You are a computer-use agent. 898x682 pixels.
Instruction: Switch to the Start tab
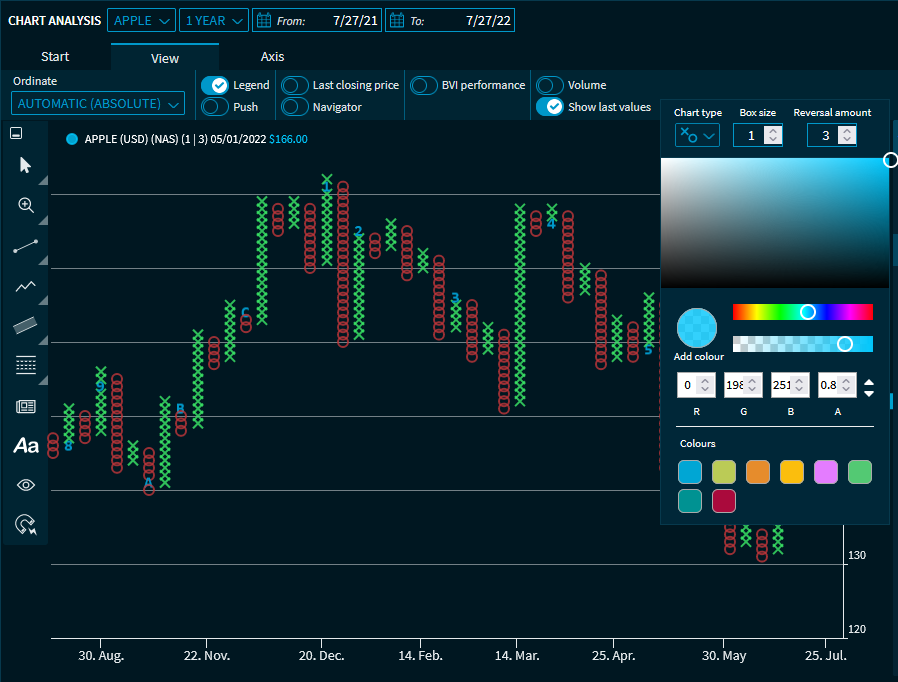click(55, 57)
